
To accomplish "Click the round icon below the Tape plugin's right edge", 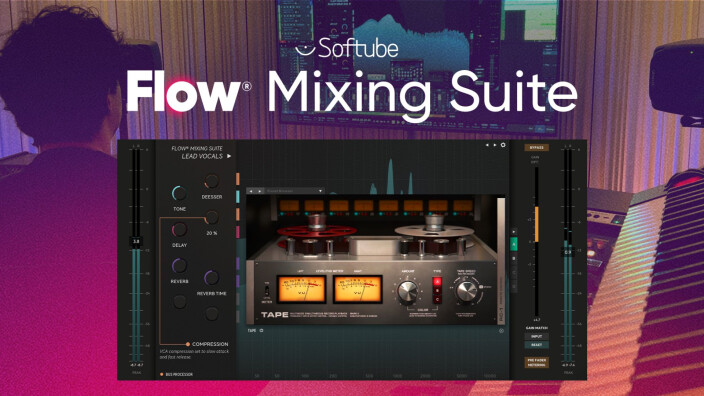I will pyautogui.click(x=502, y=331).
